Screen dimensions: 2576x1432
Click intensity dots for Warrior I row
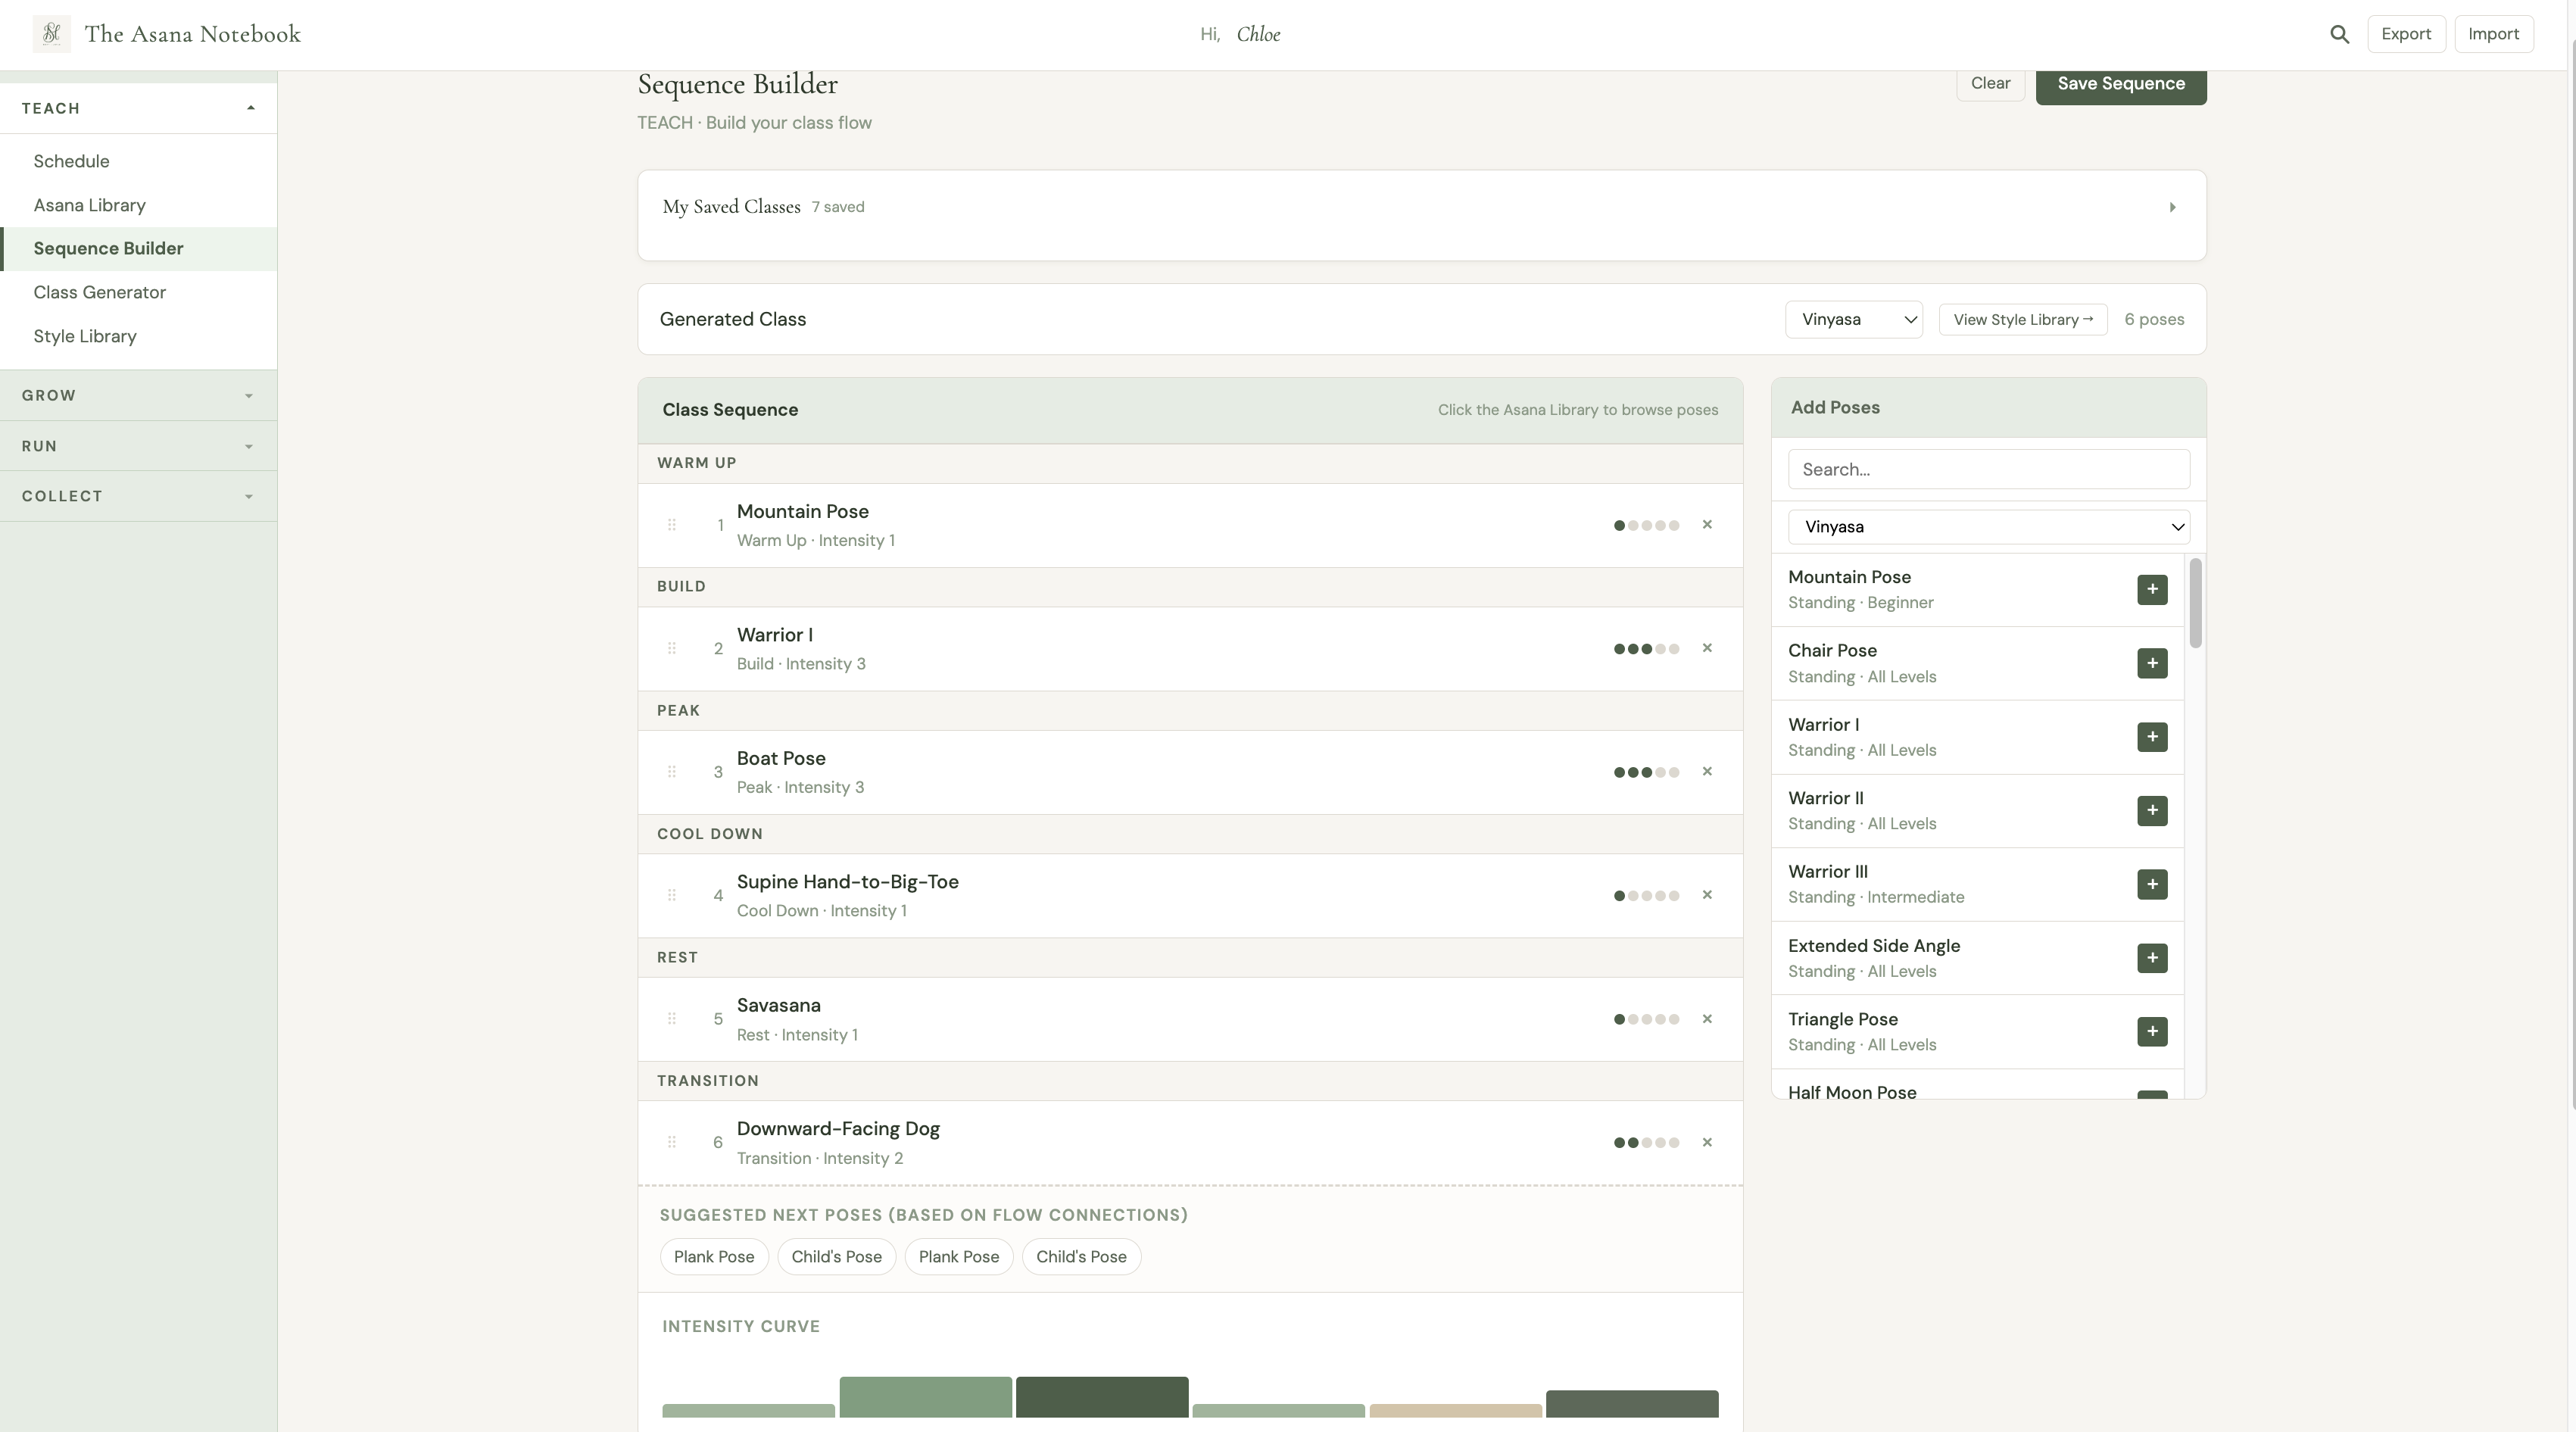click(x=1646, y=648)
